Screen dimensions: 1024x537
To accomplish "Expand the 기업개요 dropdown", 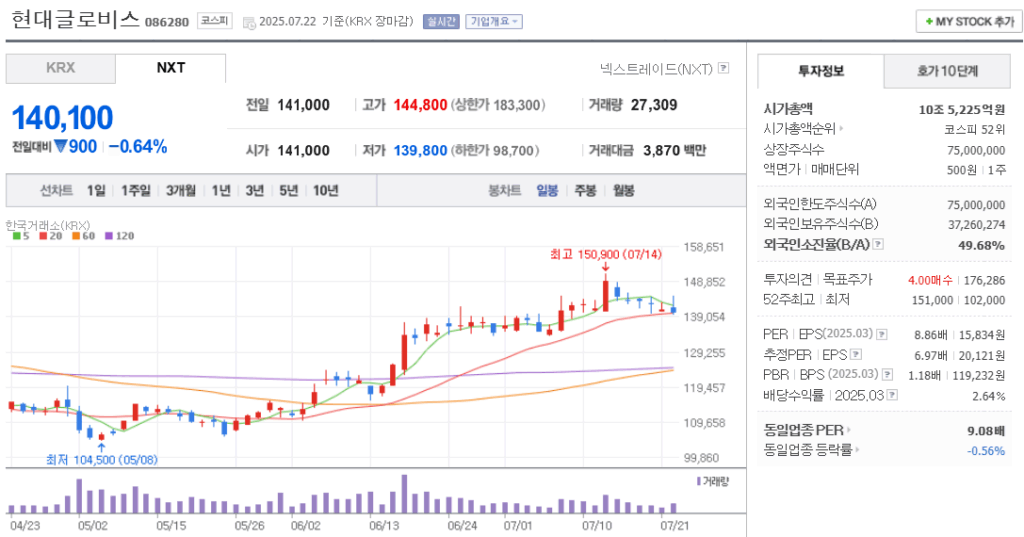I will click(x=494, y=22).
